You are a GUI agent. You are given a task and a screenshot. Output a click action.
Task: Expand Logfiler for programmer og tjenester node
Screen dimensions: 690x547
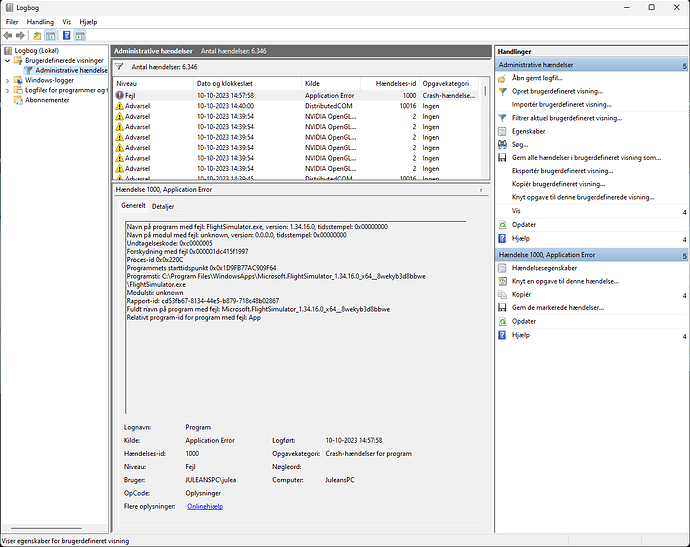[x=7, y=91]
